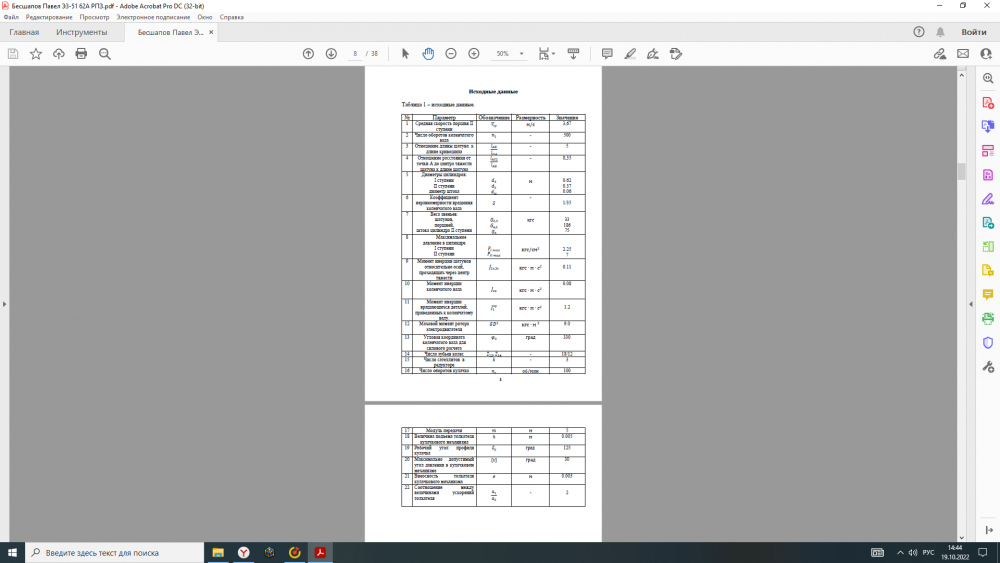Open the More Tools wrench icon

(988, 367)
